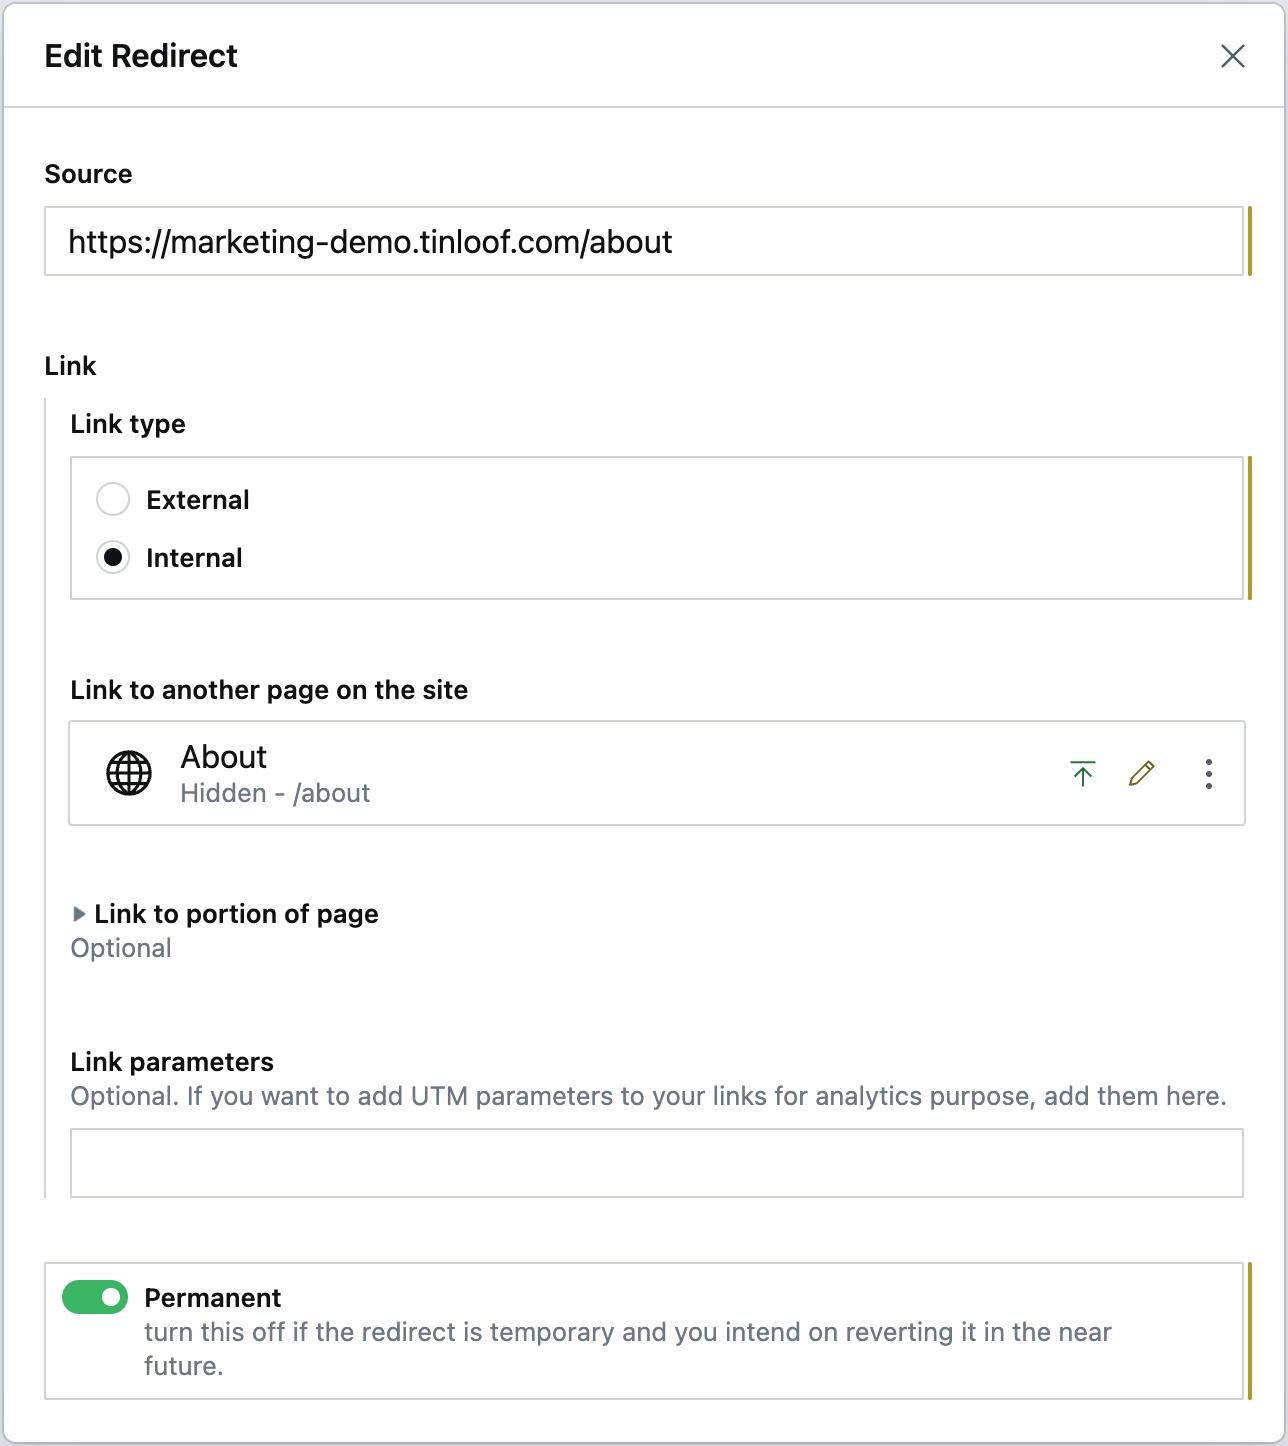Click the "Permanent" toggle label text
The image size is (1288, 1446).
click(x=213, y=1298)
